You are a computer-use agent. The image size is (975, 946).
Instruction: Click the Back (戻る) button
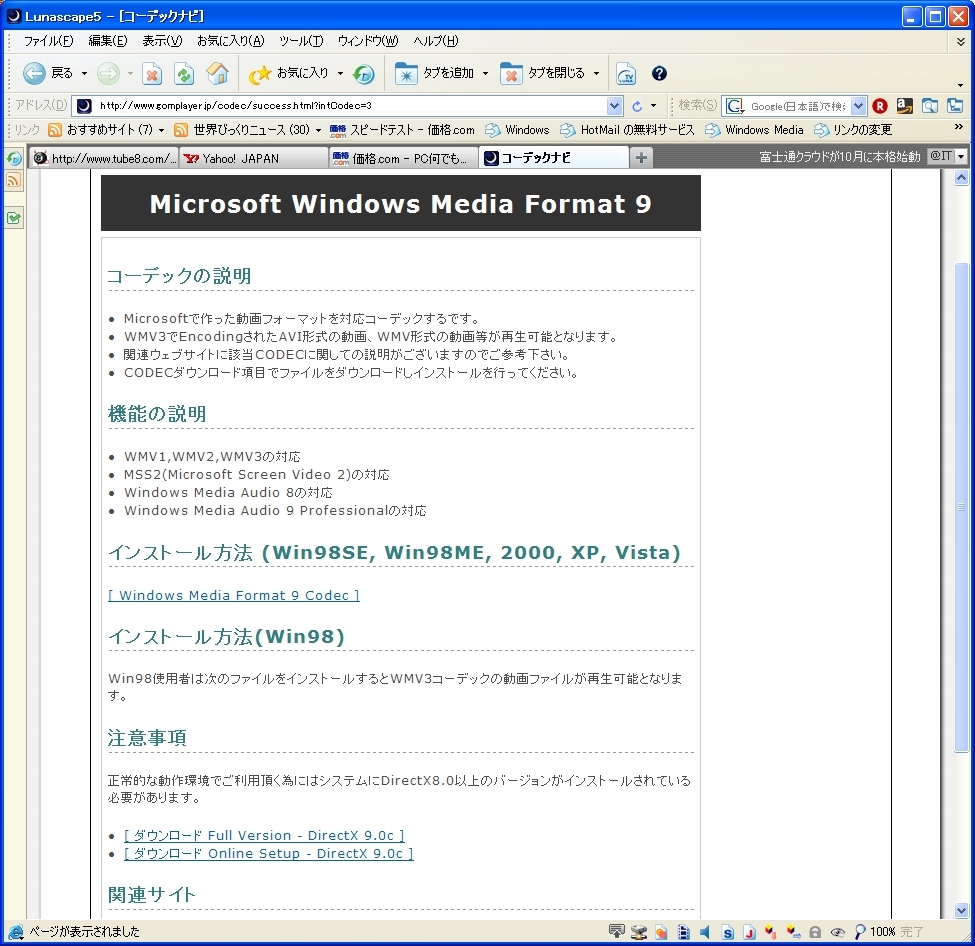pos(48,73)
